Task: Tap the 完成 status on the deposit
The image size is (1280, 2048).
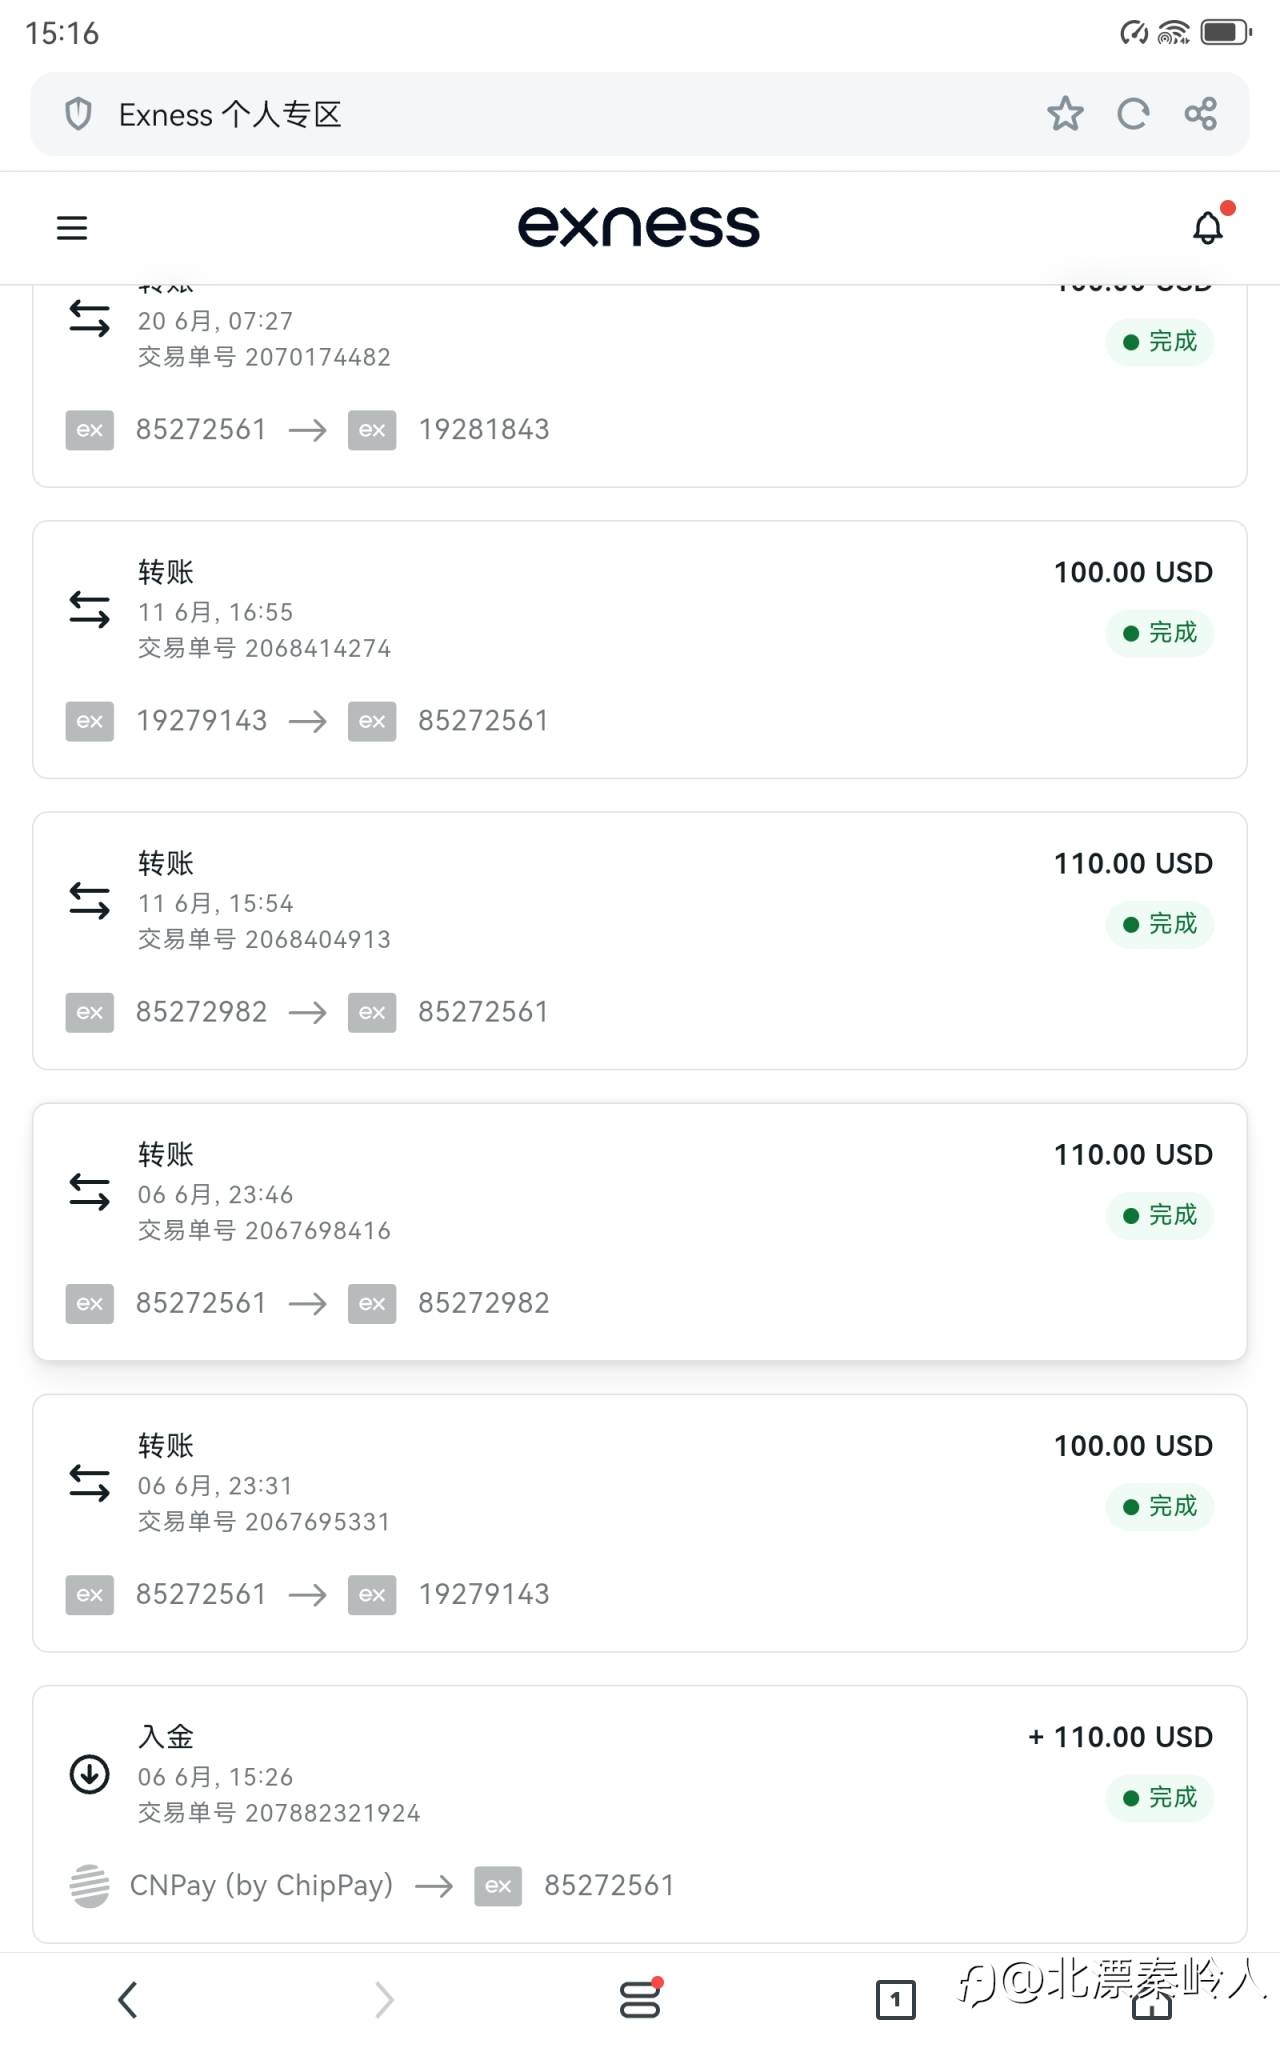Action: 1160,1797
